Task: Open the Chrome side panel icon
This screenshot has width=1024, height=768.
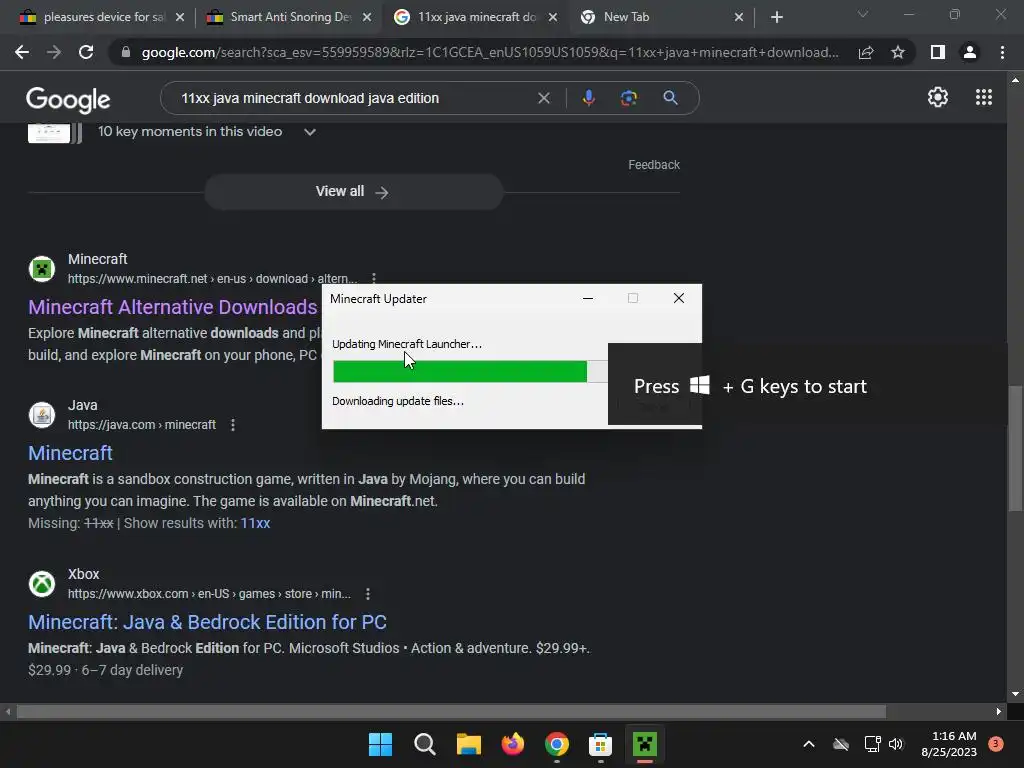Action: [x=938, y=52]
